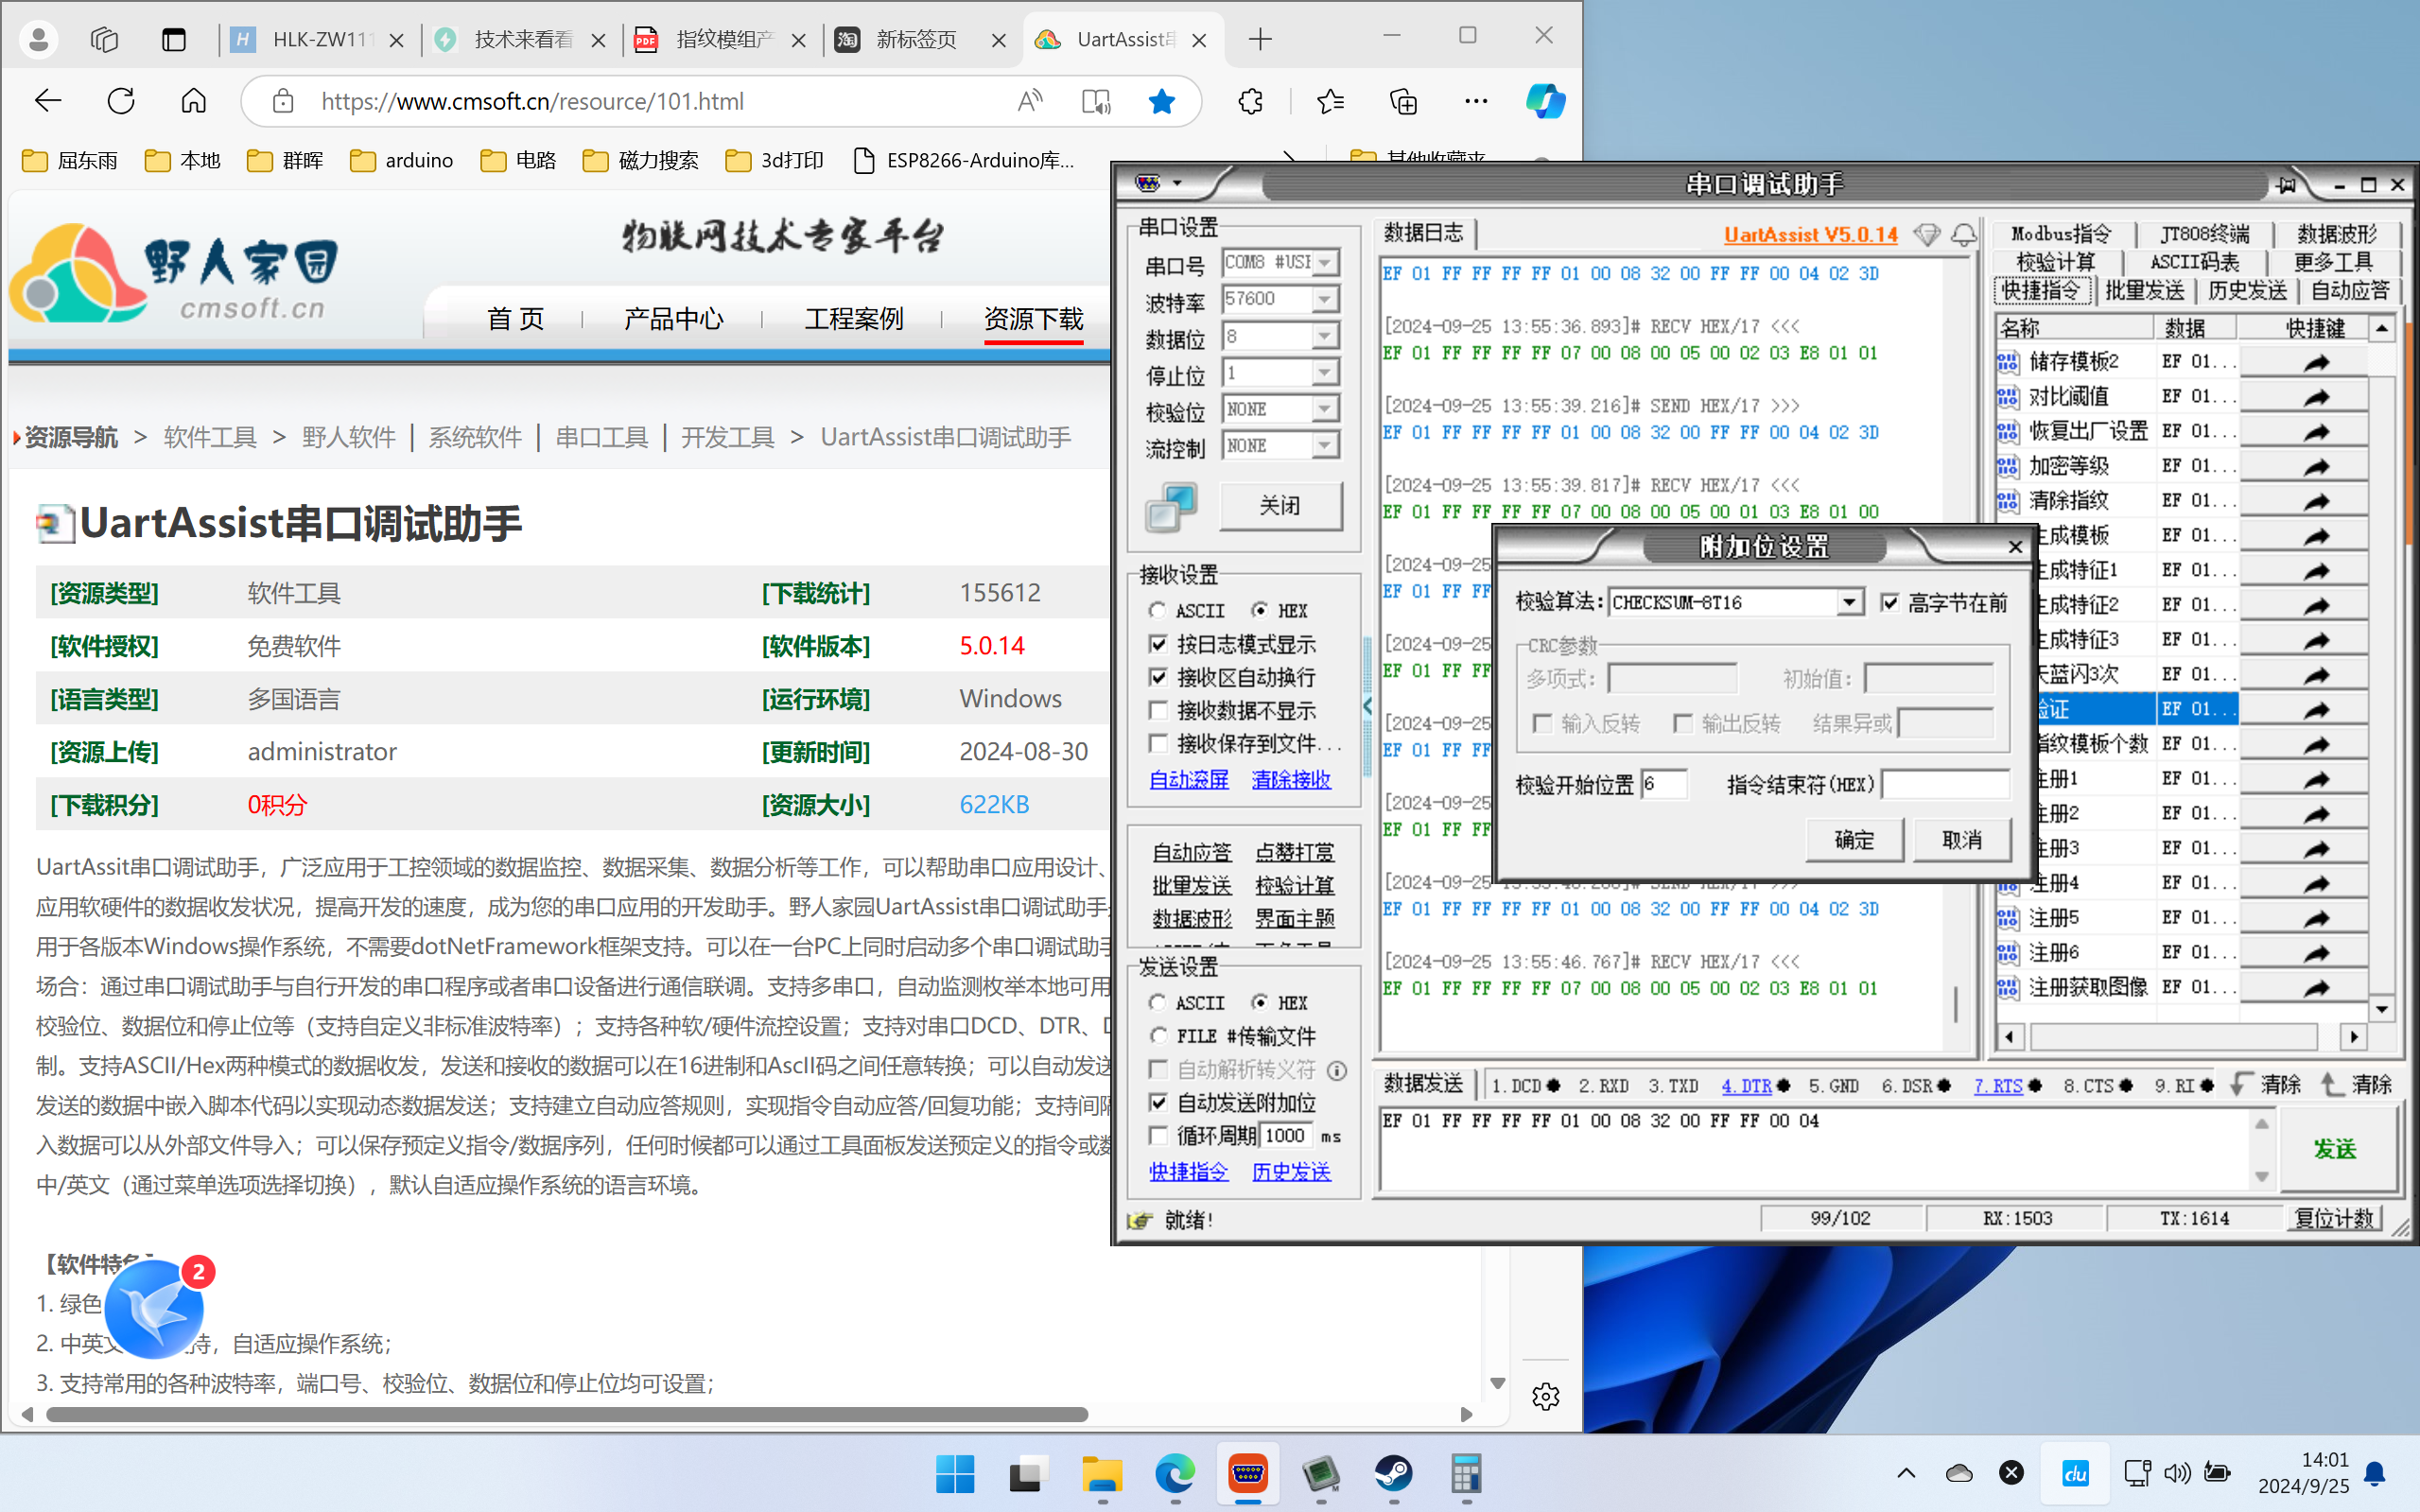Viewport: 2420px width, 1512px height.
Task: Click the pin icon in 串口调试助手 title bar
Action: point(2286,185)
